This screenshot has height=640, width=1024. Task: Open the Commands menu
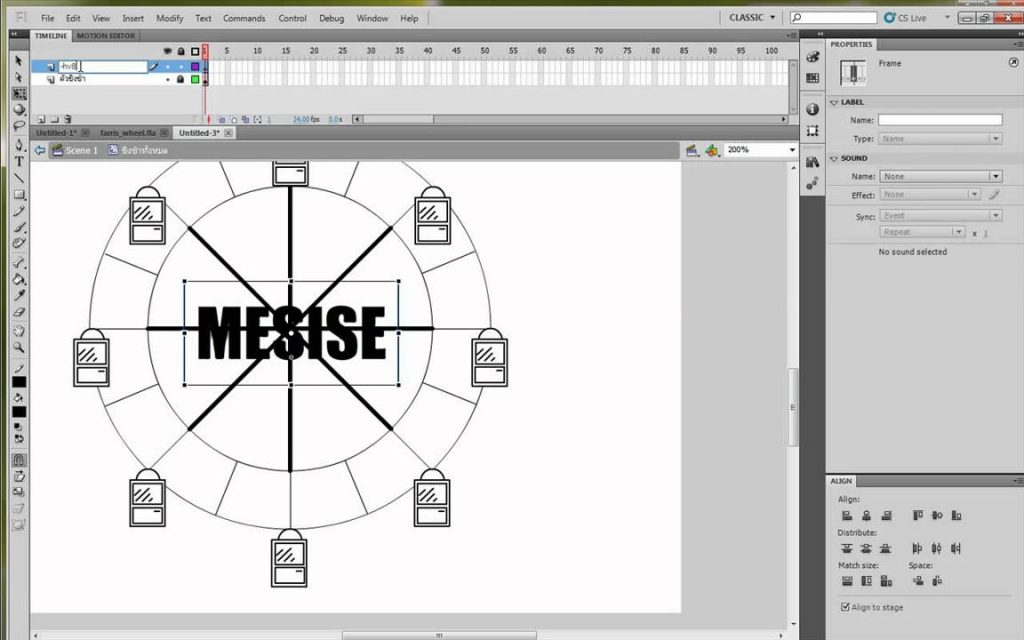[244, 18]
